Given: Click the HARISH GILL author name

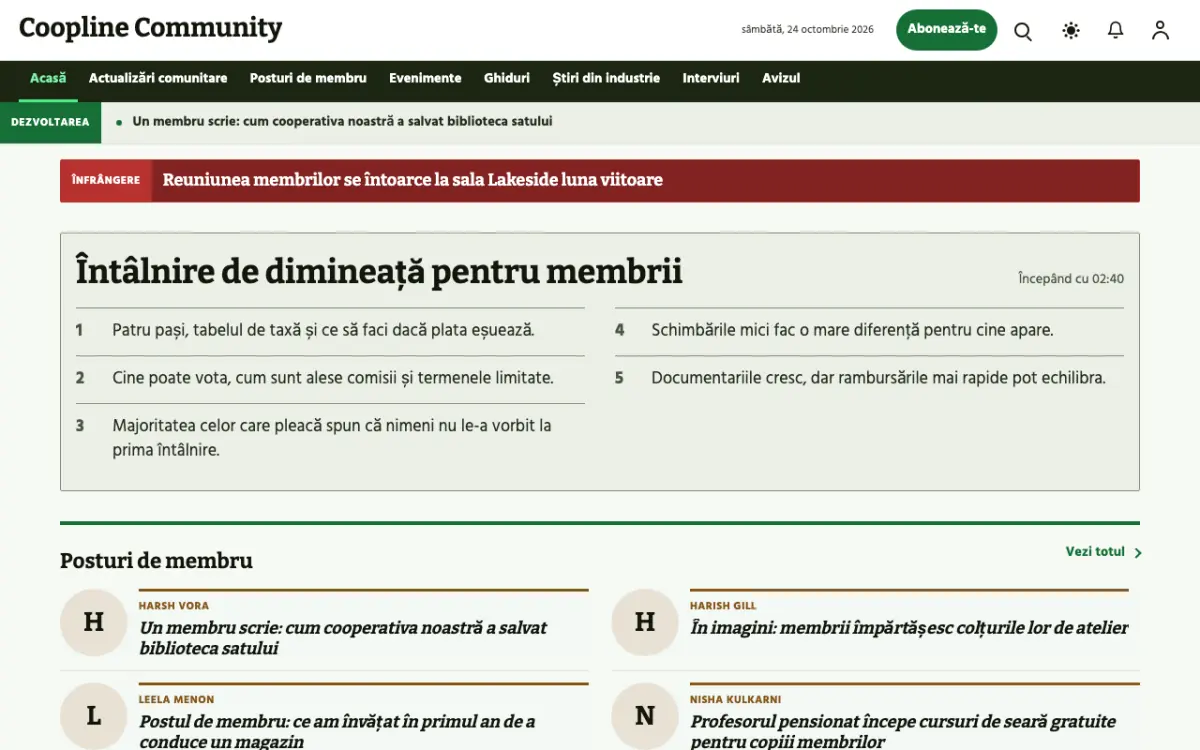Looking at the screenshot, I should (x=723, y=606).
